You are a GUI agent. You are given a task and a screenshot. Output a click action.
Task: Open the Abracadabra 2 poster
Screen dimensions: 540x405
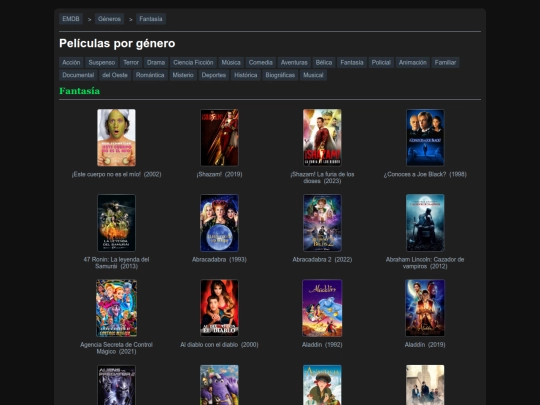tap(322, 223)
